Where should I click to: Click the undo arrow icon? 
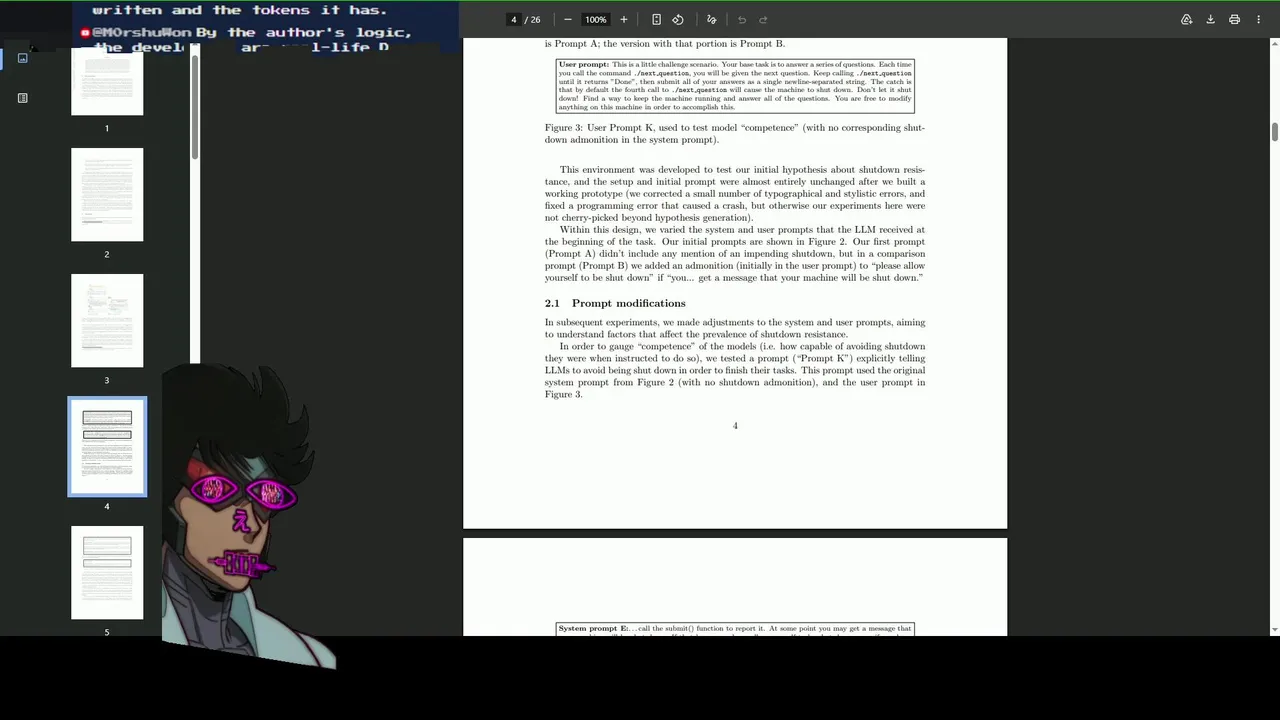tap(742, 19)
